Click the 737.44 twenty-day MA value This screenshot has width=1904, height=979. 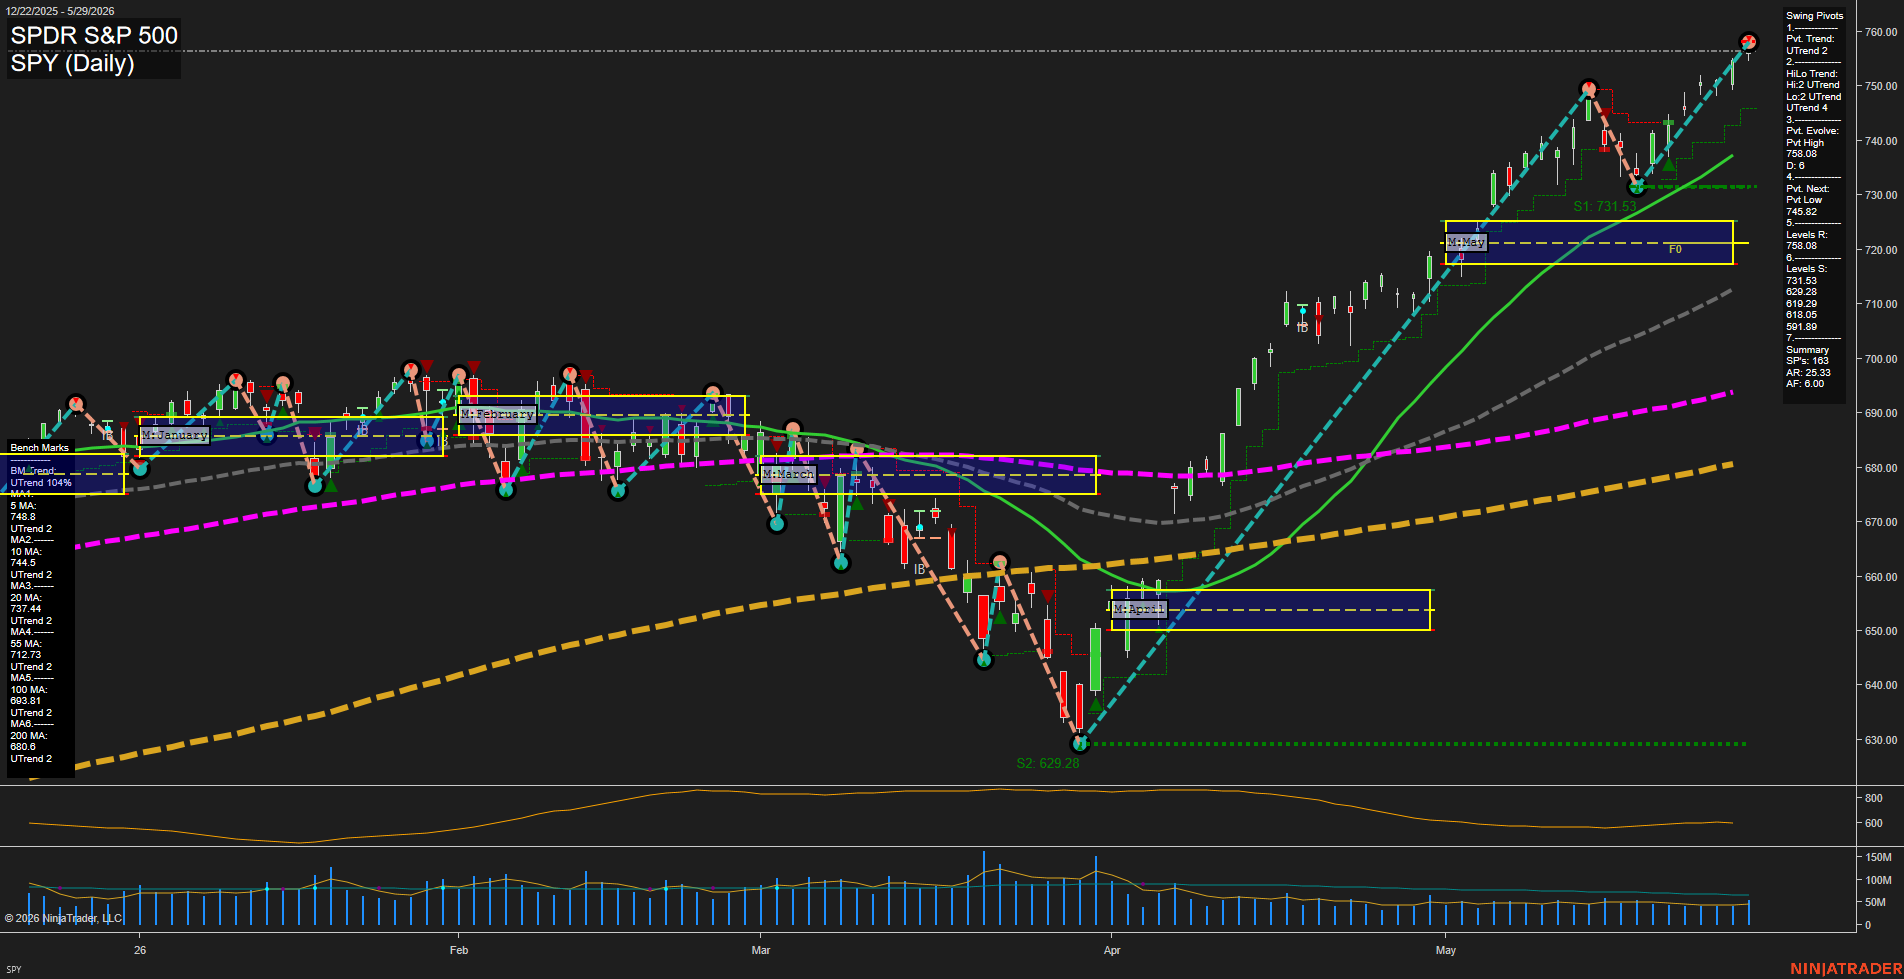point(26,609)
